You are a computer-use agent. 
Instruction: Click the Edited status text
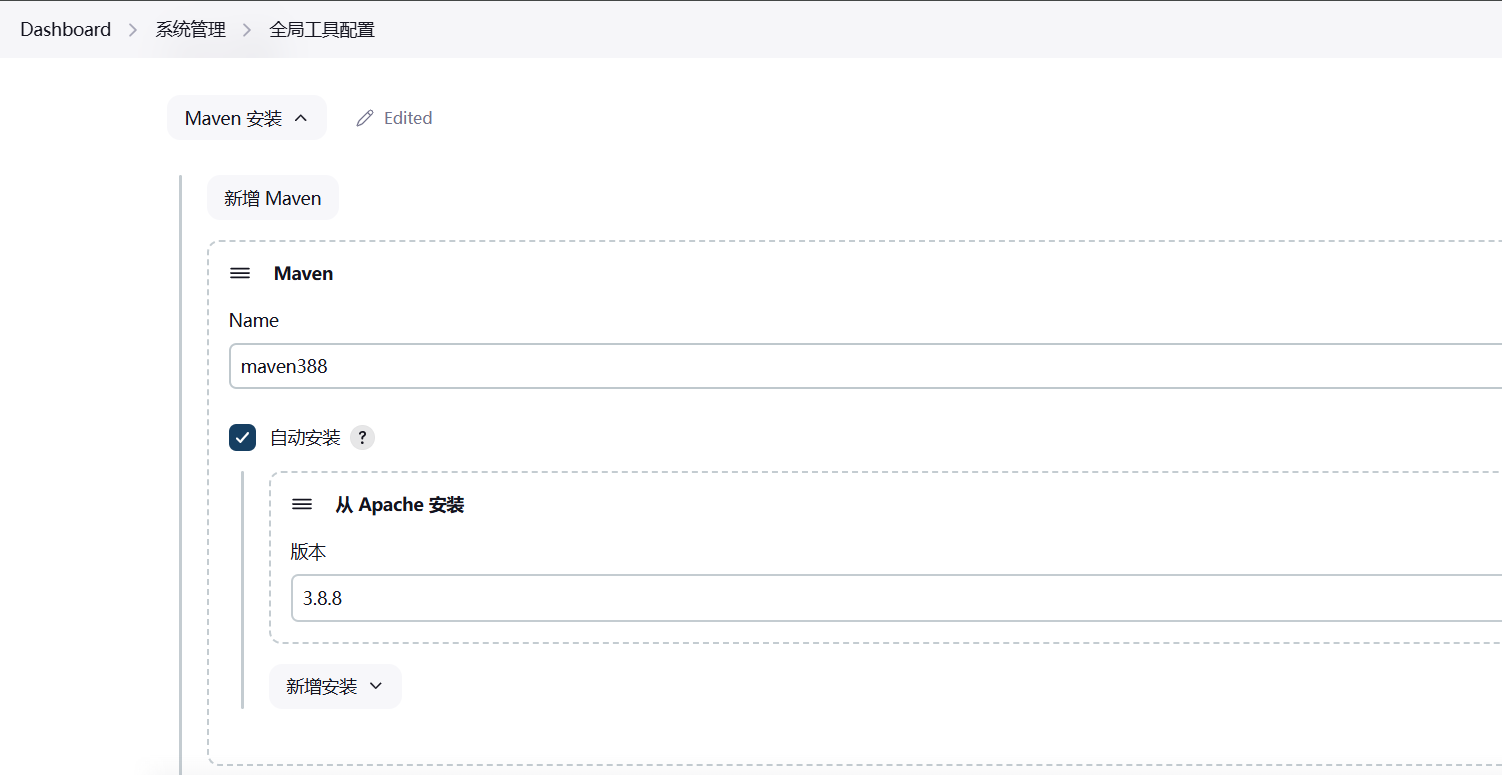pos(408,118)
